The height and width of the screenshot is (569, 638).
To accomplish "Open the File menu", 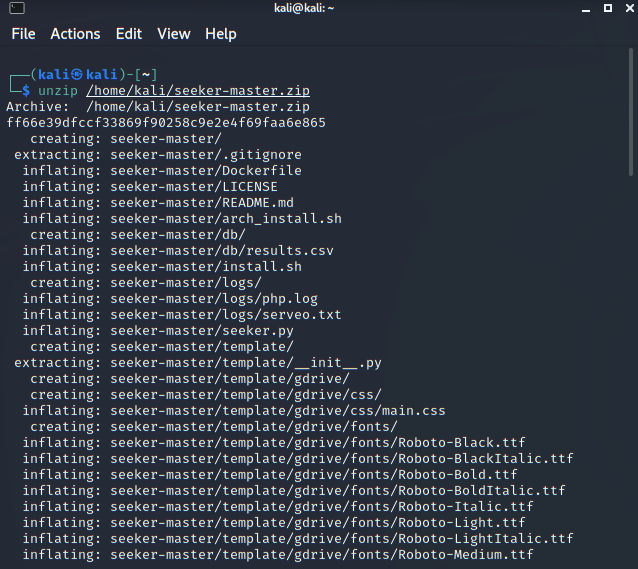I will click(23, 34).
